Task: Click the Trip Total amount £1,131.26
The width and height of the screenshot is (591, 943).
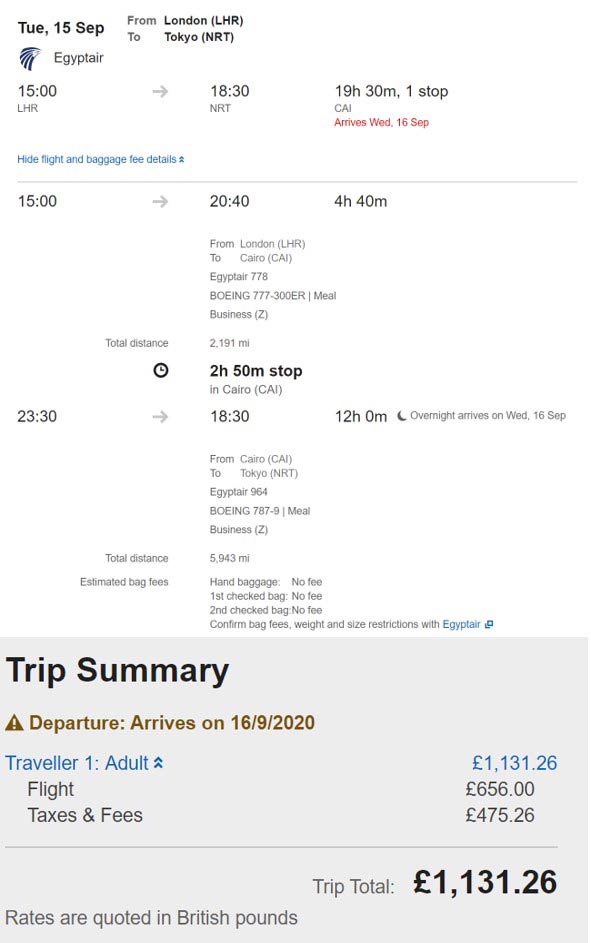Action: 485,882
